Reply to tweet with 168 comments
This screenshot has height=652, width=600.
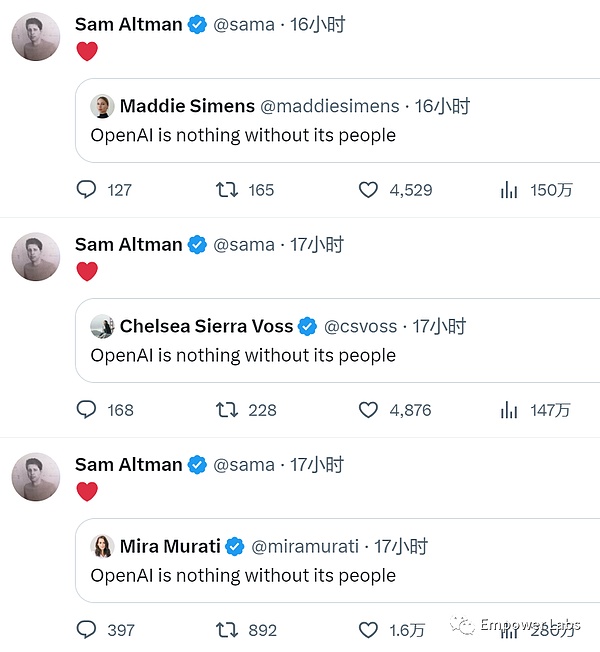(87, 410)
